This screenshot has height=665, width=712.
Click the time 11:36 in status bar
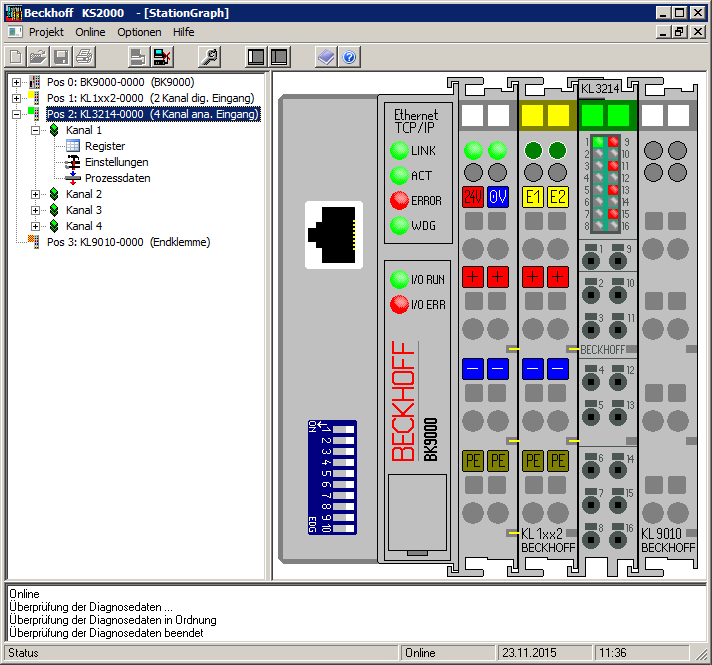tap(642, 653)
